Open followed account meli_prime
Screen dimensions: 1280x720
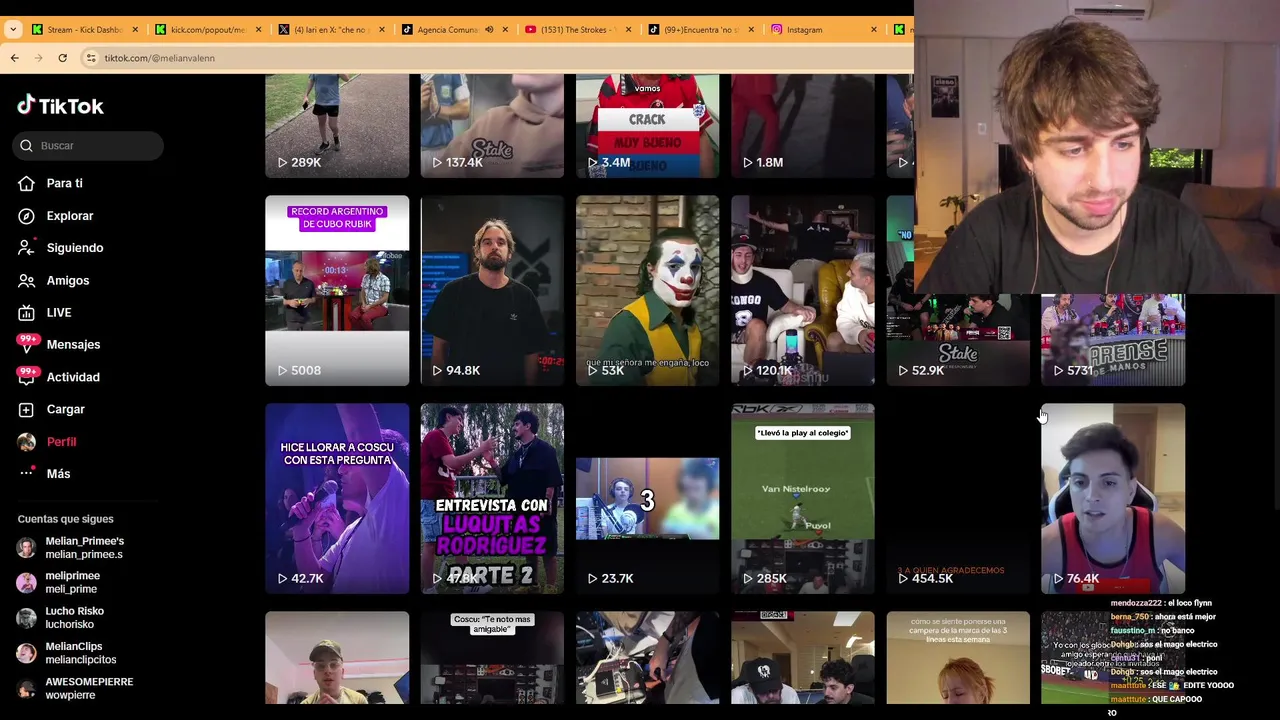72,583
